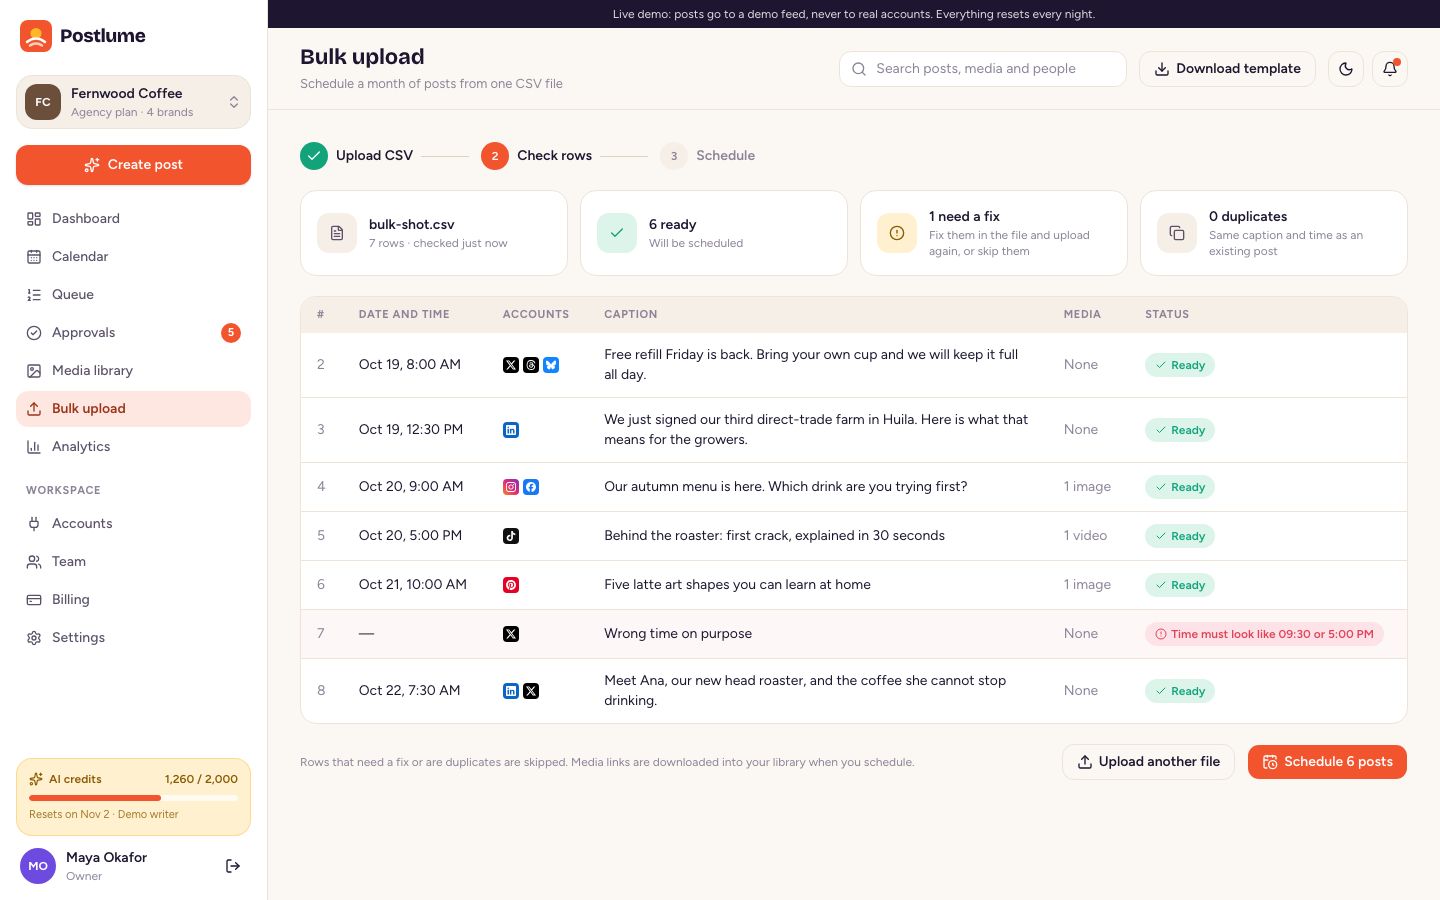
Task: Go to Calendar
Action: [133, 257]
